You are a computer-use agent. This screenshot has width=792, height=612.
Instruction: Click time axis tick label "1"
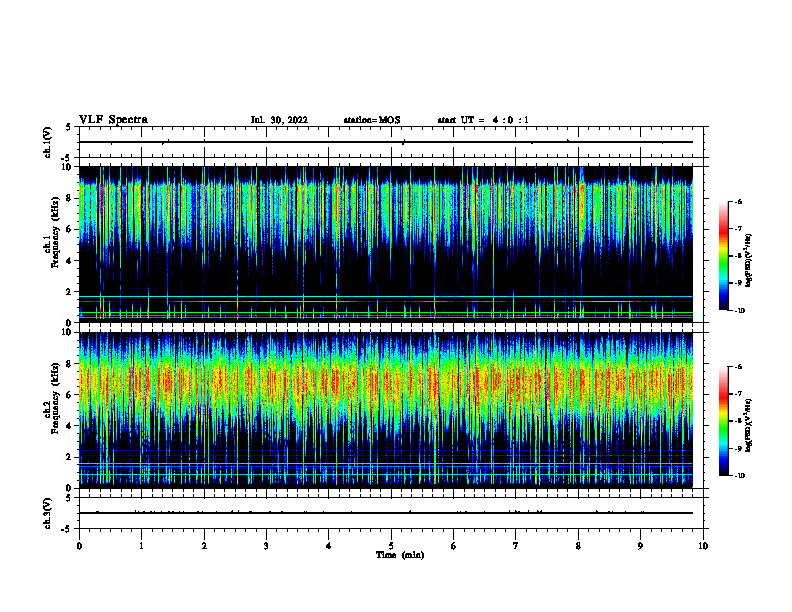tap(141, 546)
